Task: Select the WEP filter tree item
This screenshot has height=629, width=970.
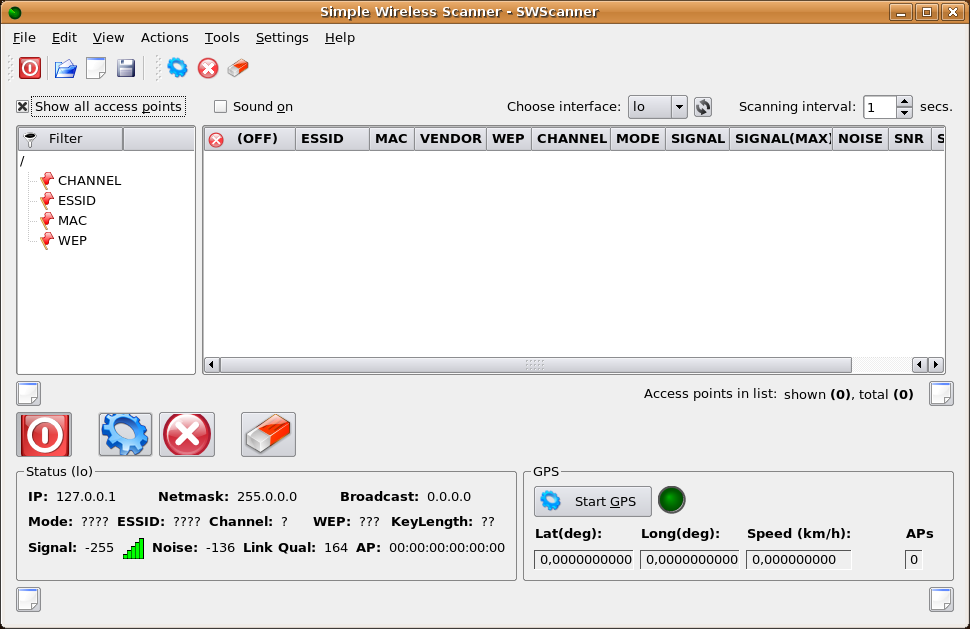Action: pyautogui.click(x=72, y=241)
